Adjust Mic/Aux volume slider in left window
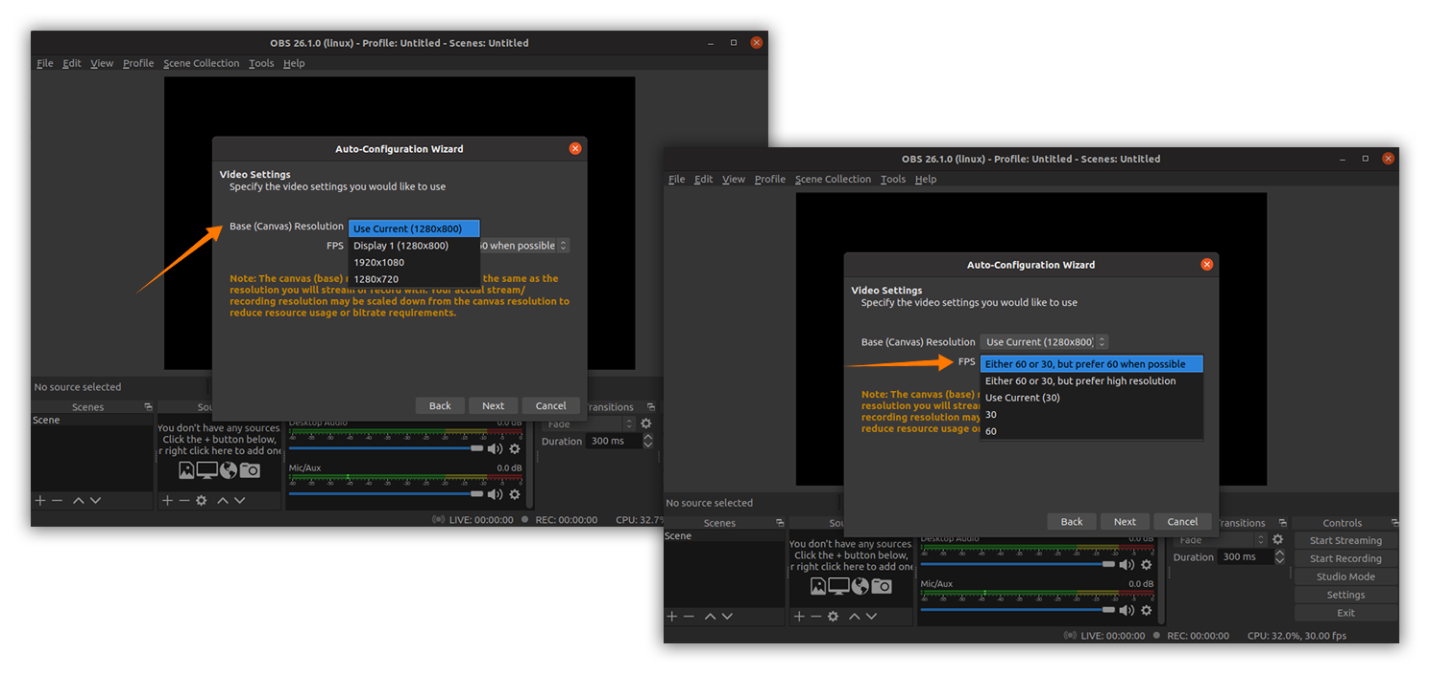 tap(386, 494)
